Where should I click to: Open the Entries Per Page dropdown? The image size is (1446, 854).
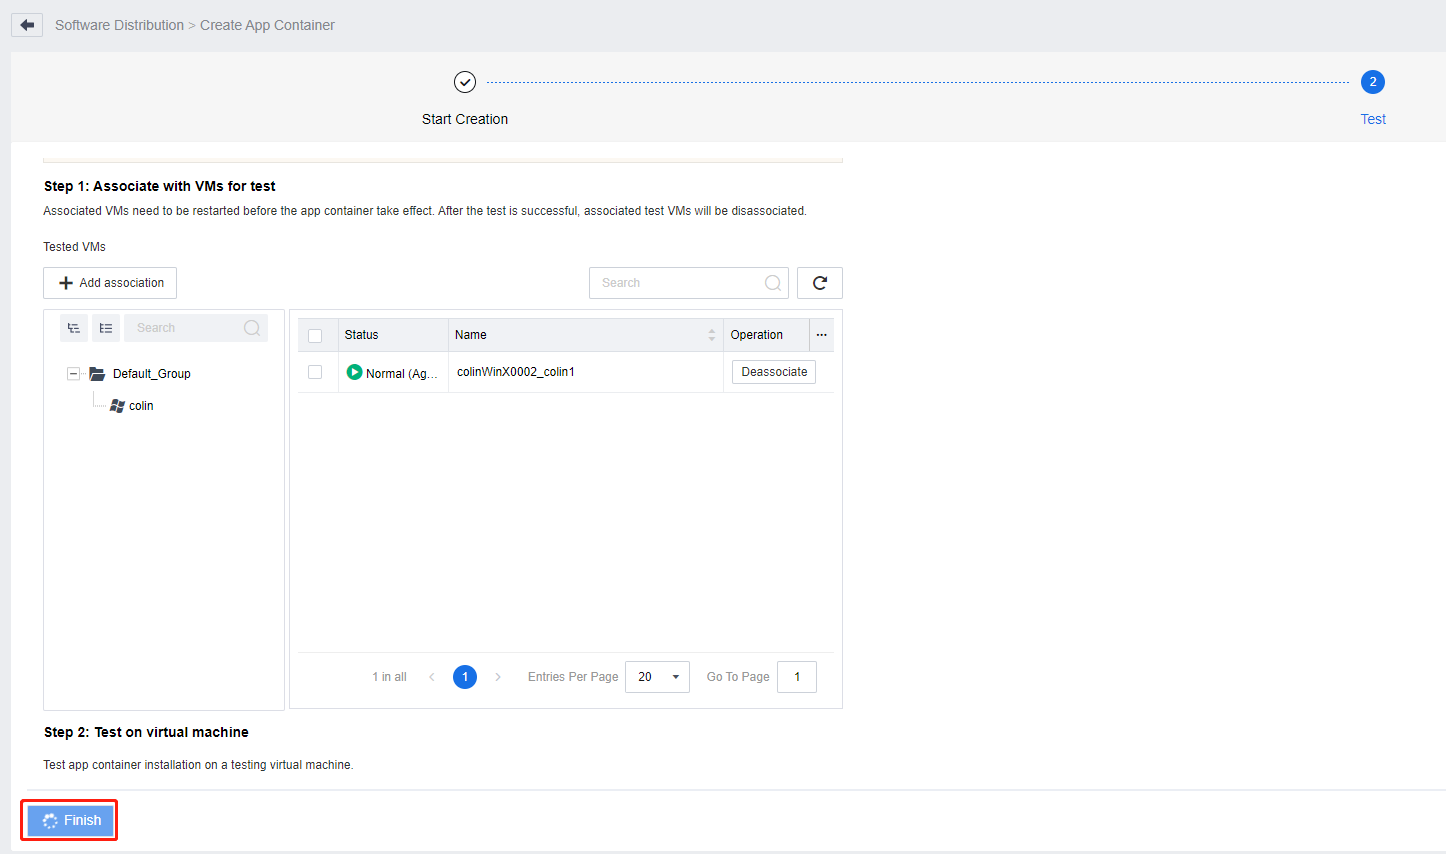pyautogui.click(x=657, y=677)
